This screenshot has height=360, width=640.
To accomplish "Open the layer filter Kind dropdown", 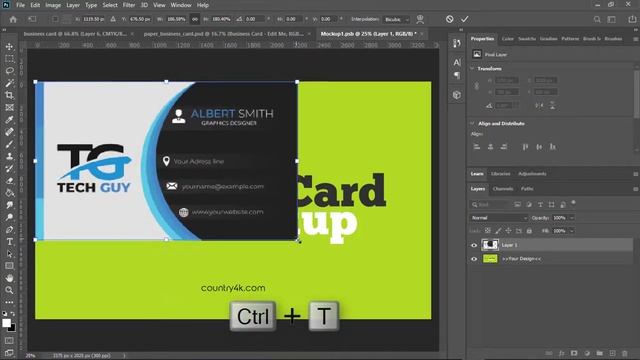I will click(490, 204).
